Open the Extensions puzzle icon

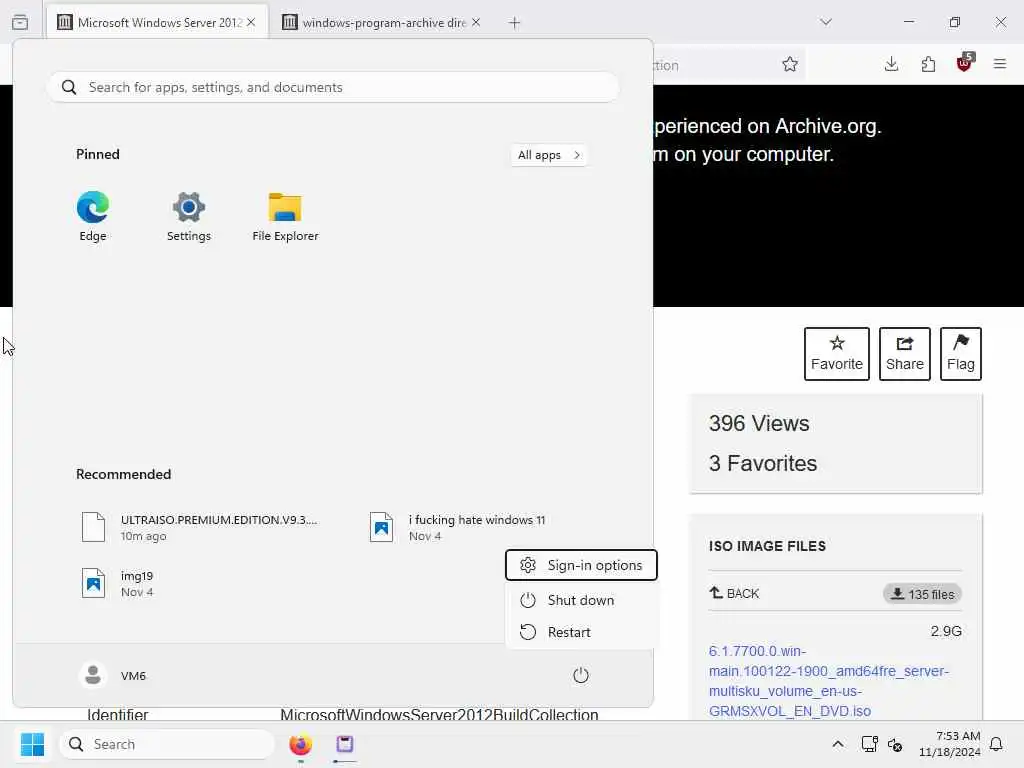[x=928, y=64]
